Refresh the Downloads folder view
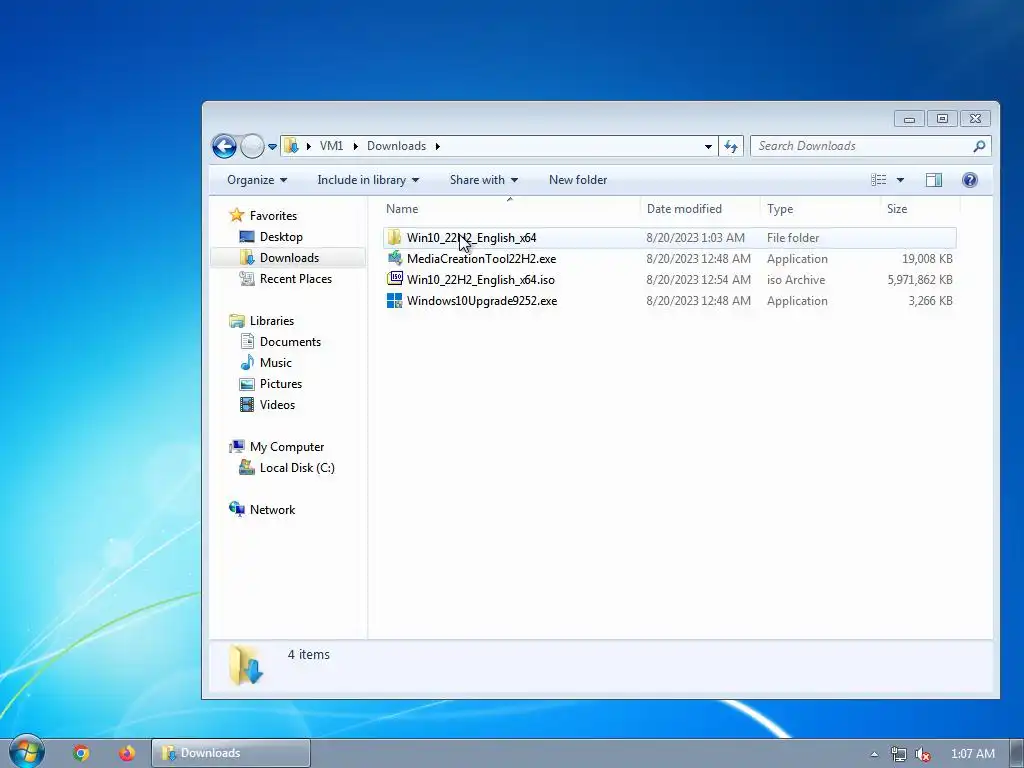Viewport: 1024px width, 768px height. pos(731,146)
